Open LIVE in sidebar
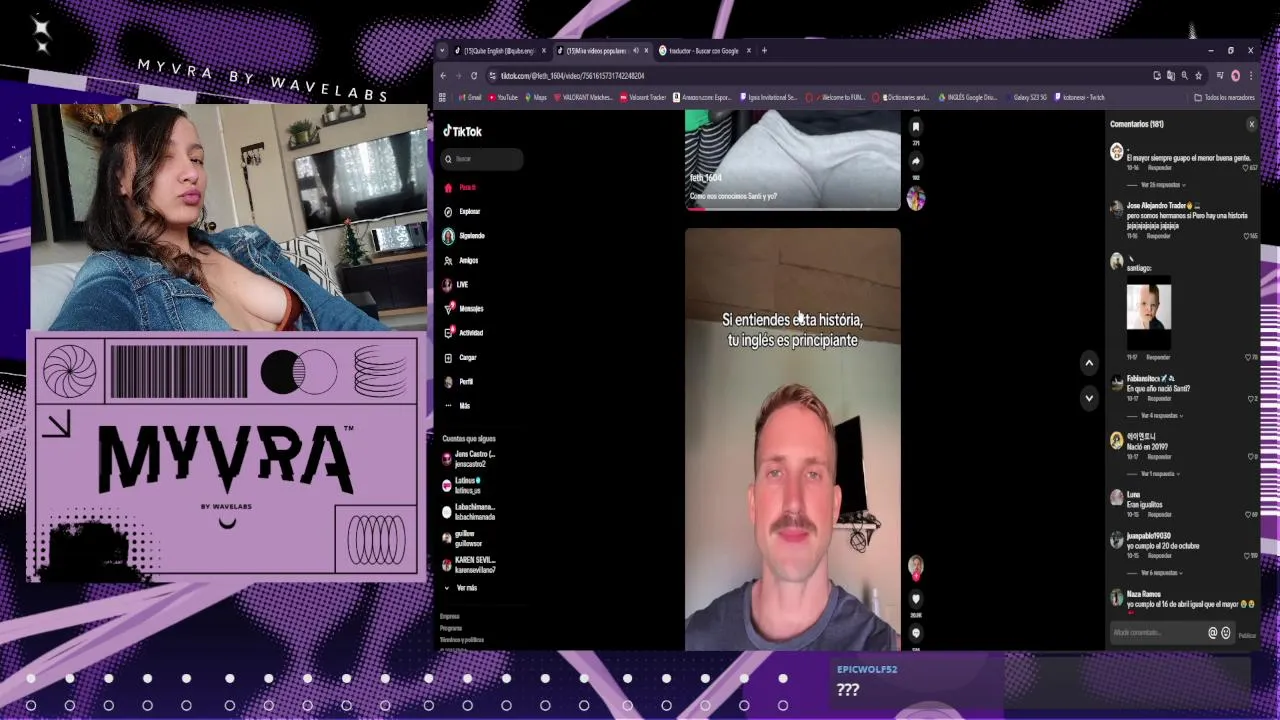This screenshot has height=720, width=1280. (x=456, y=284)
